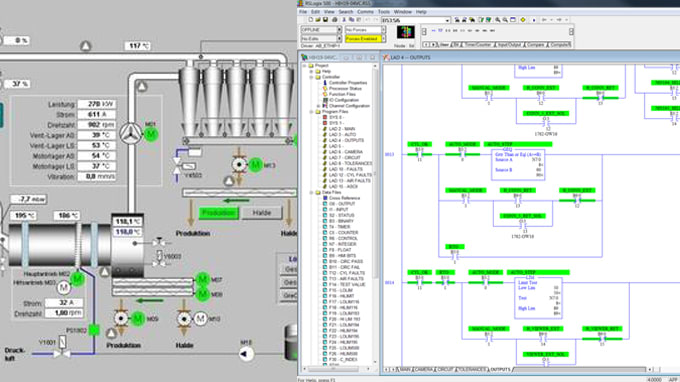The height and width of the screenshot is (382, 680).
Task: Collapse the Program Files folder node
Action: click(x=311, y=112)
